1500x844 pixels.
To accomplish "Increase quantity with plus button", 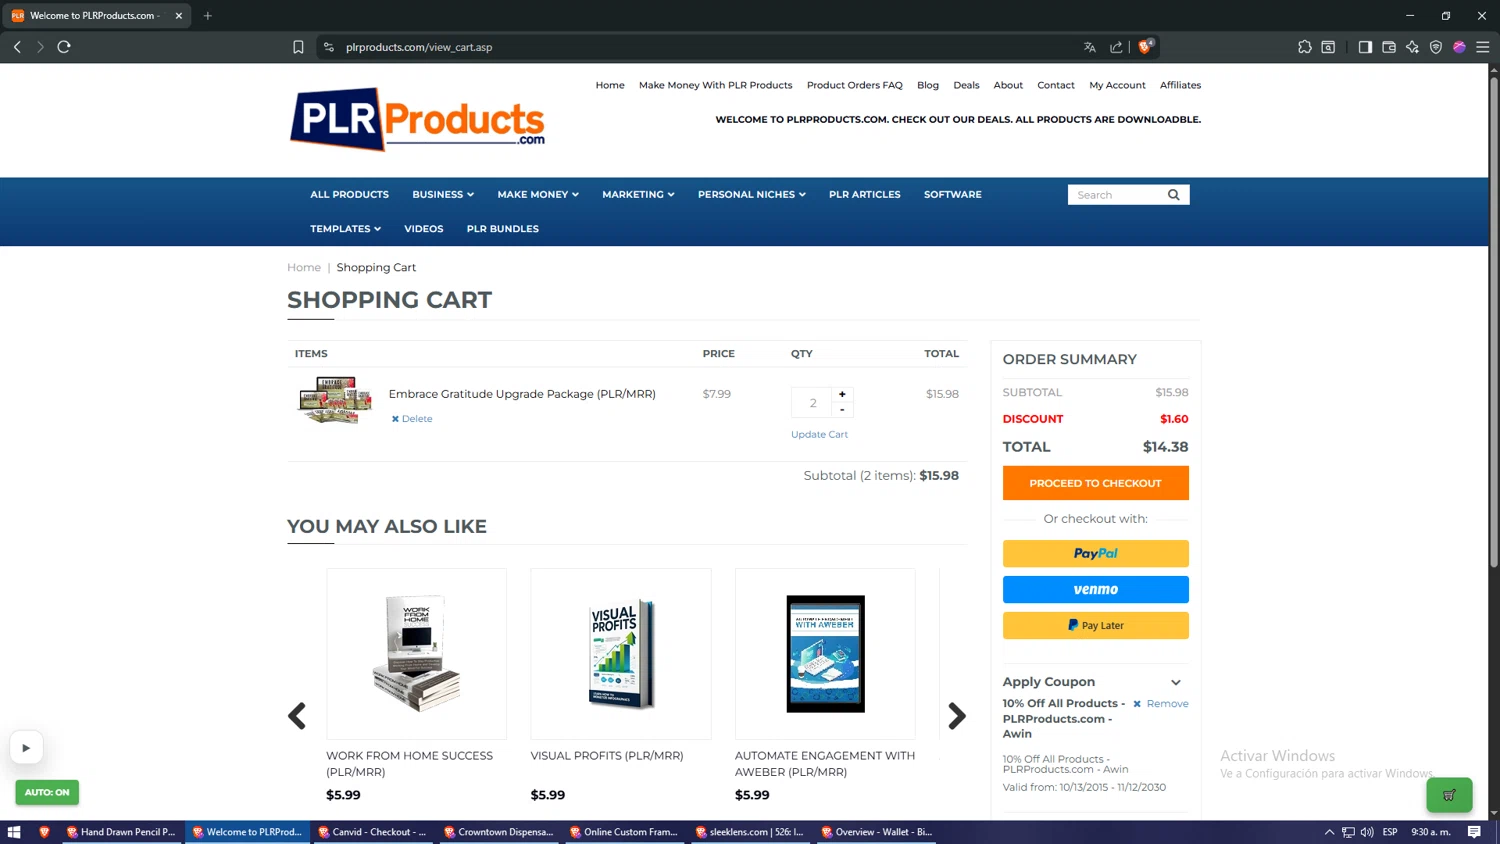I will point(842,394).
